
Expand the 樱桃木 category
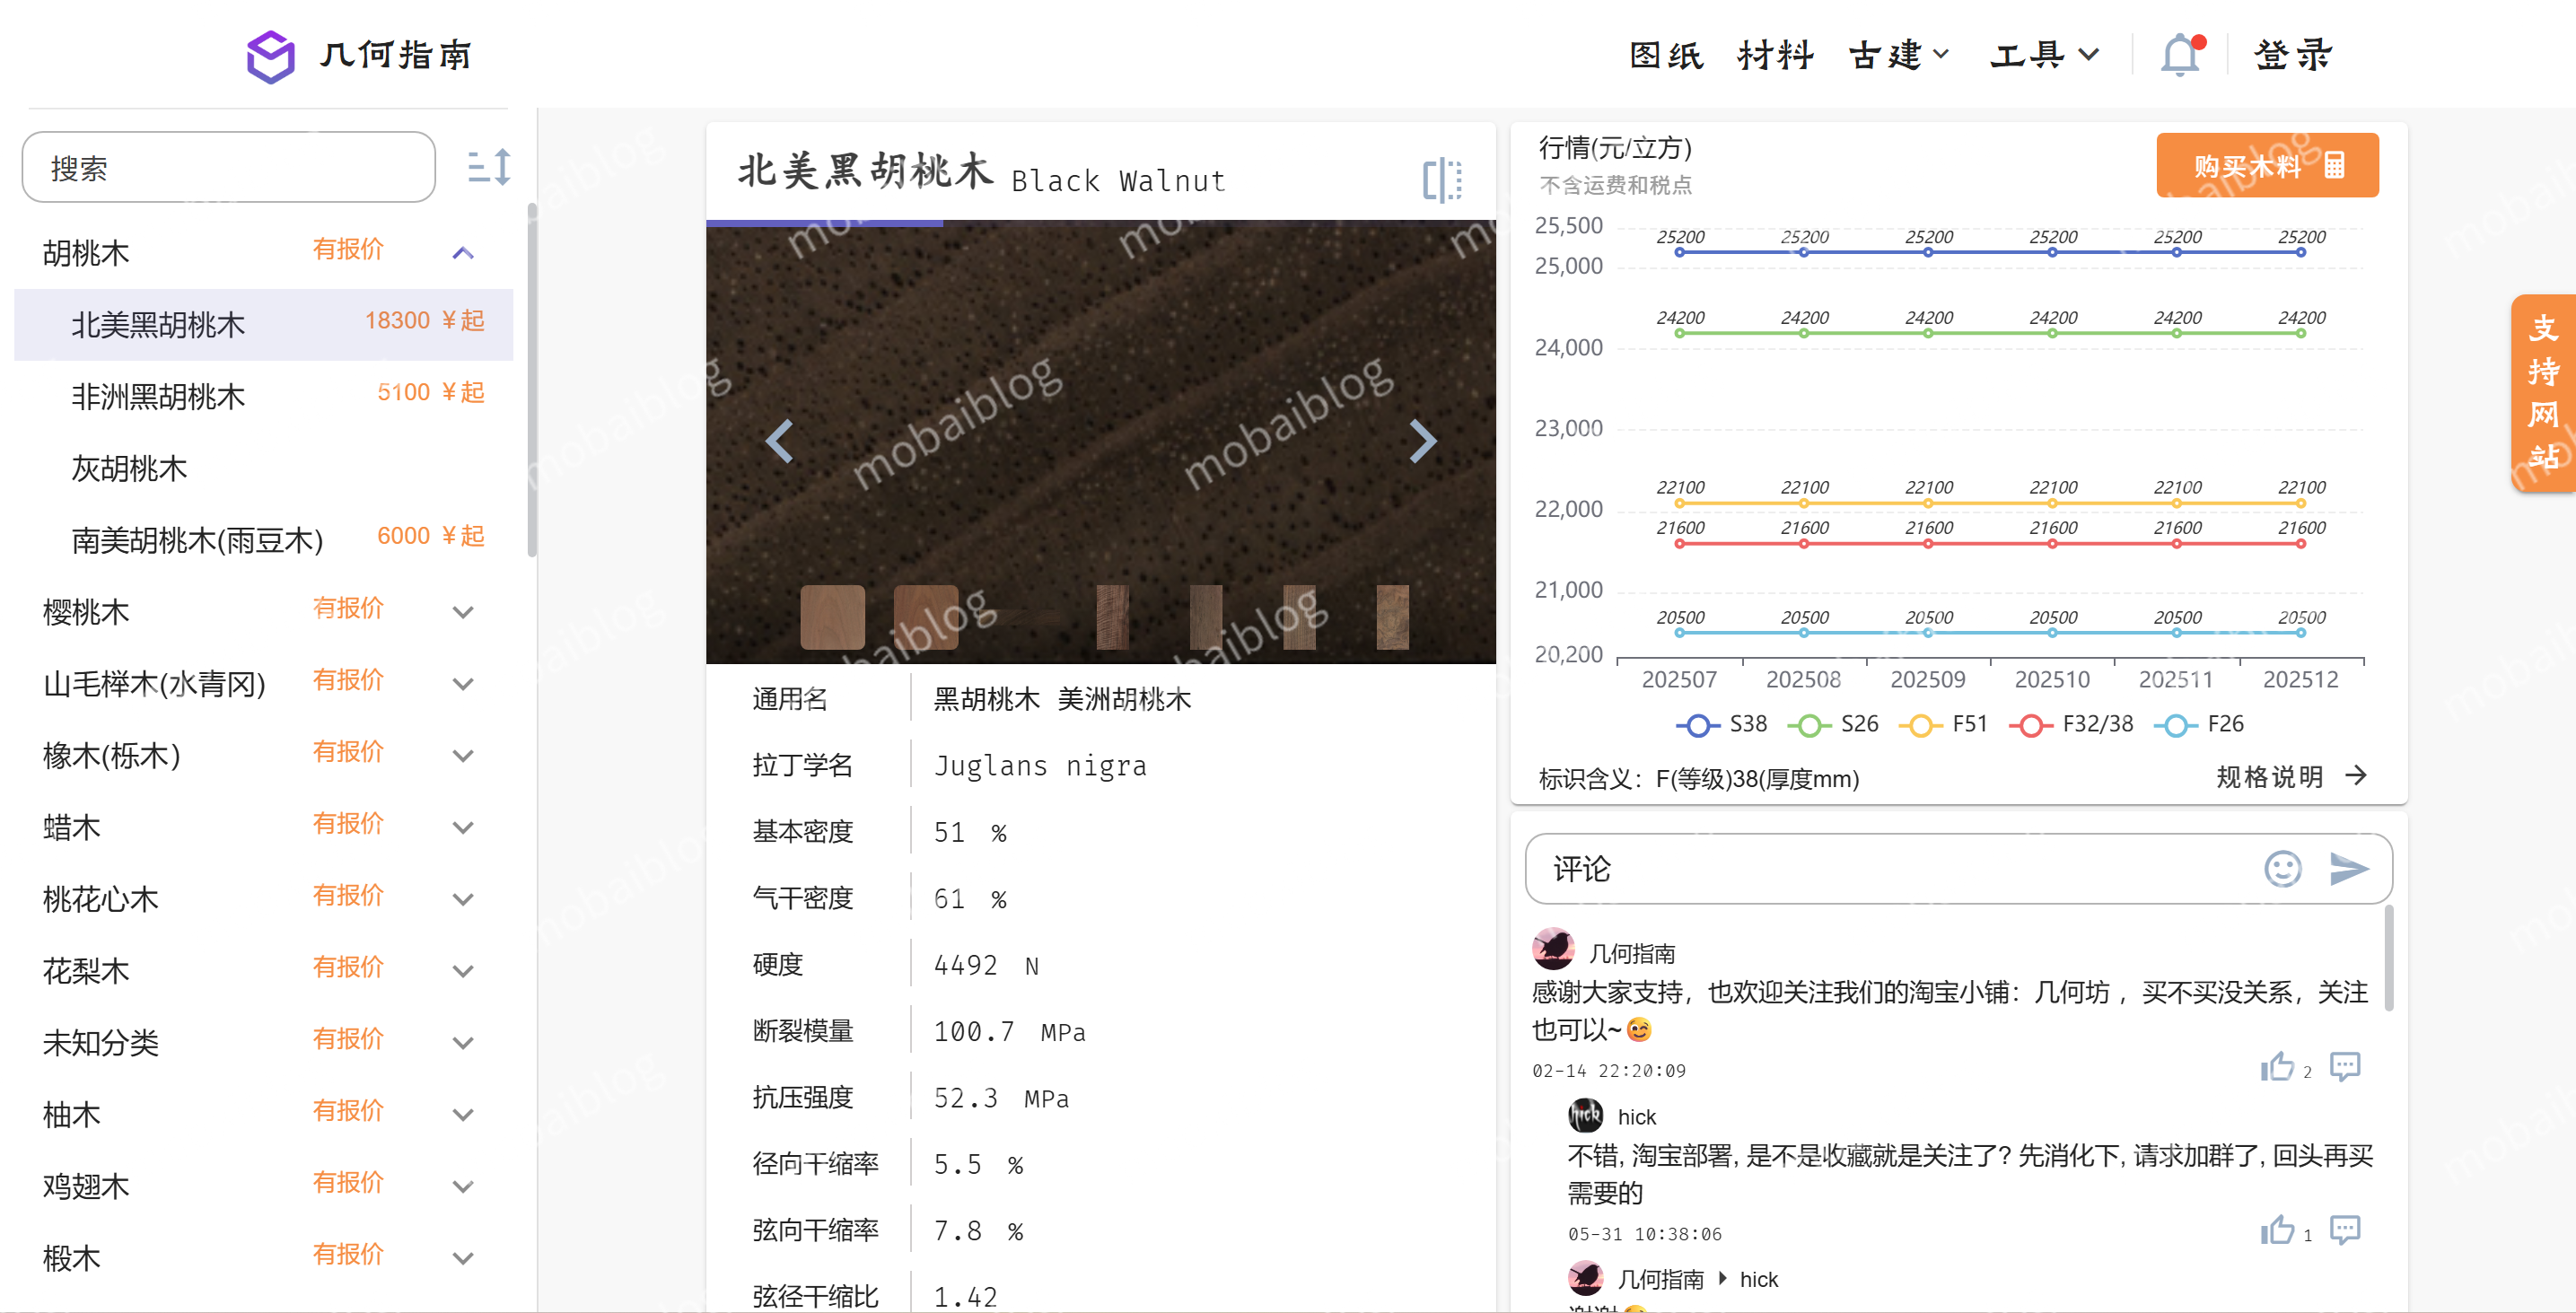pos(462,611)
